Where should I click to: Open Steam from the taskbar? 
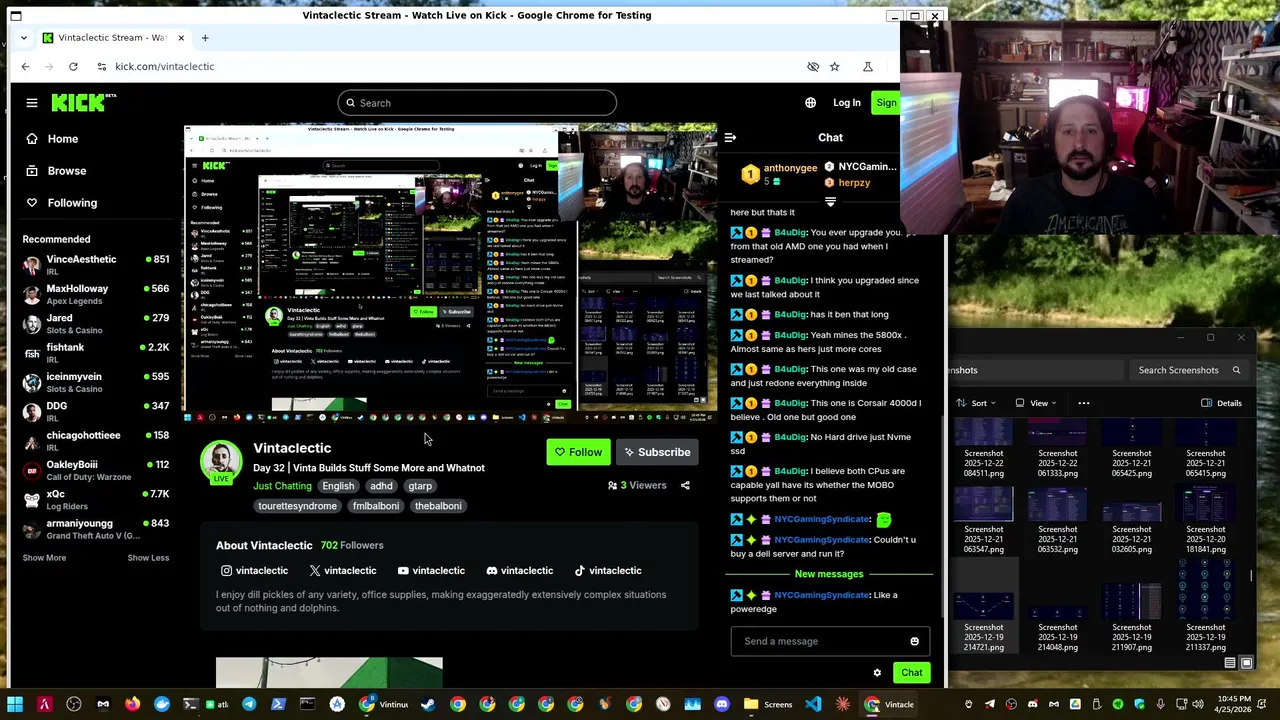pyautogui.click(x=428, y=705)
